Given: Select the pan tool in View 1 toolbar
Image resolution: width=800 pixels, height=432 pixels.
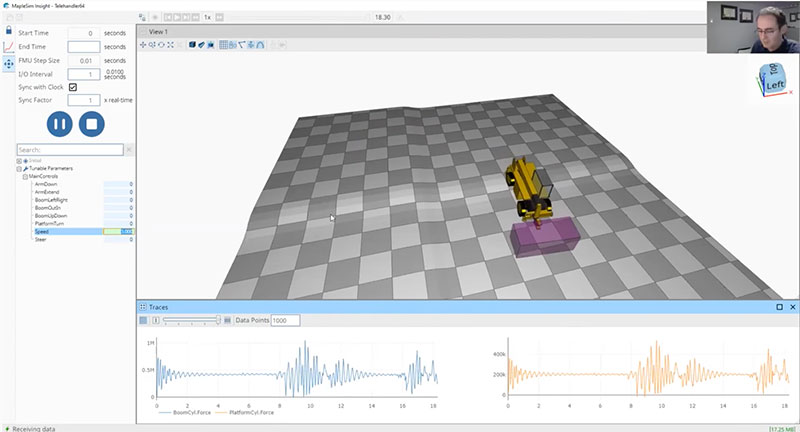Looking at the screenshot, I should [143, 45].
